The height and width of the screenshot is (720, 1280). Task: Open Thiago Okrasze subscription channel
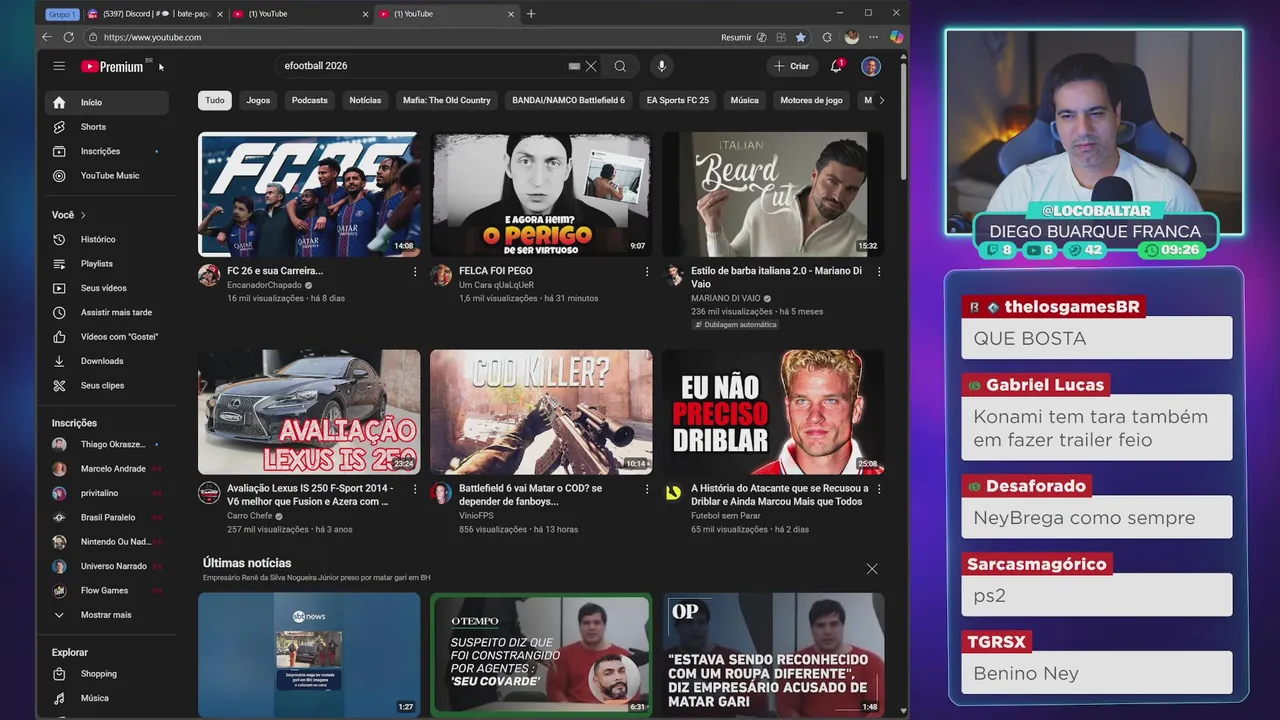tap(107, 445)
